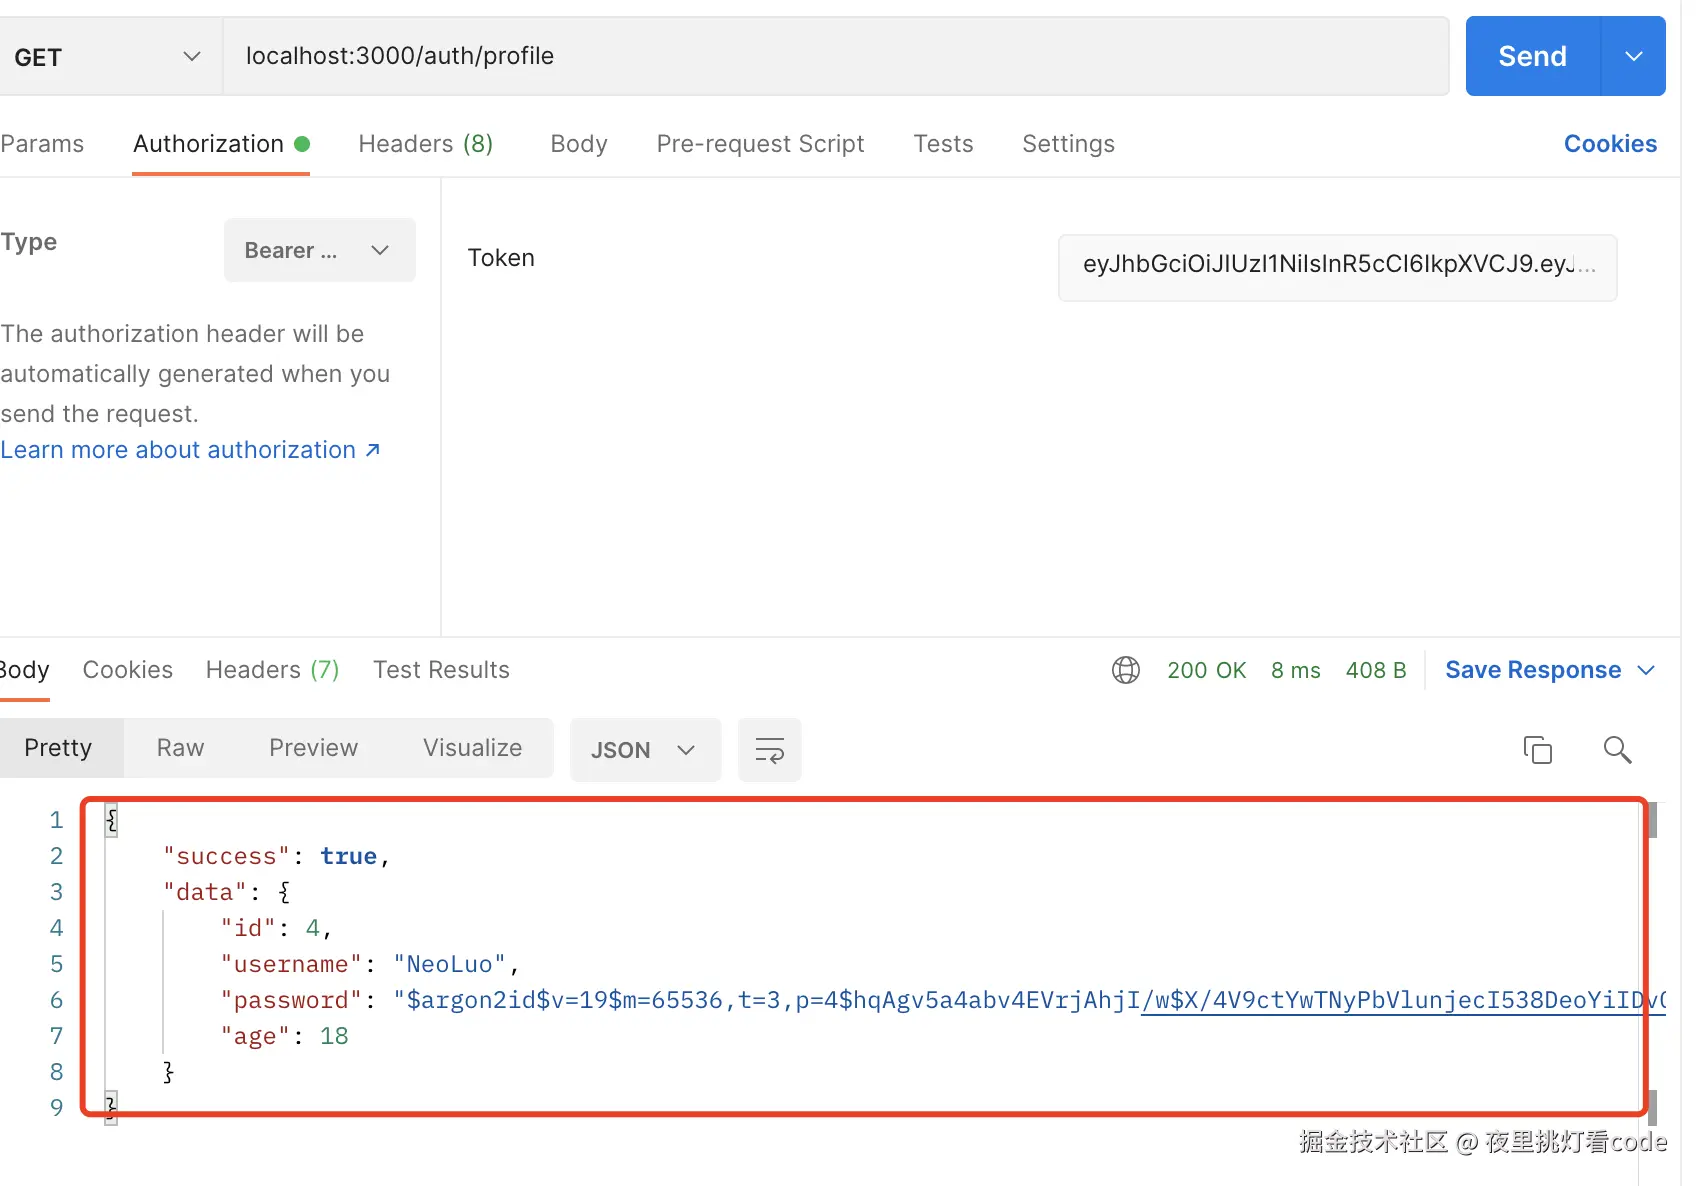Click the Send button
The width and height of the screenshot is (1698, 1186).
[x=1532, y=57]
